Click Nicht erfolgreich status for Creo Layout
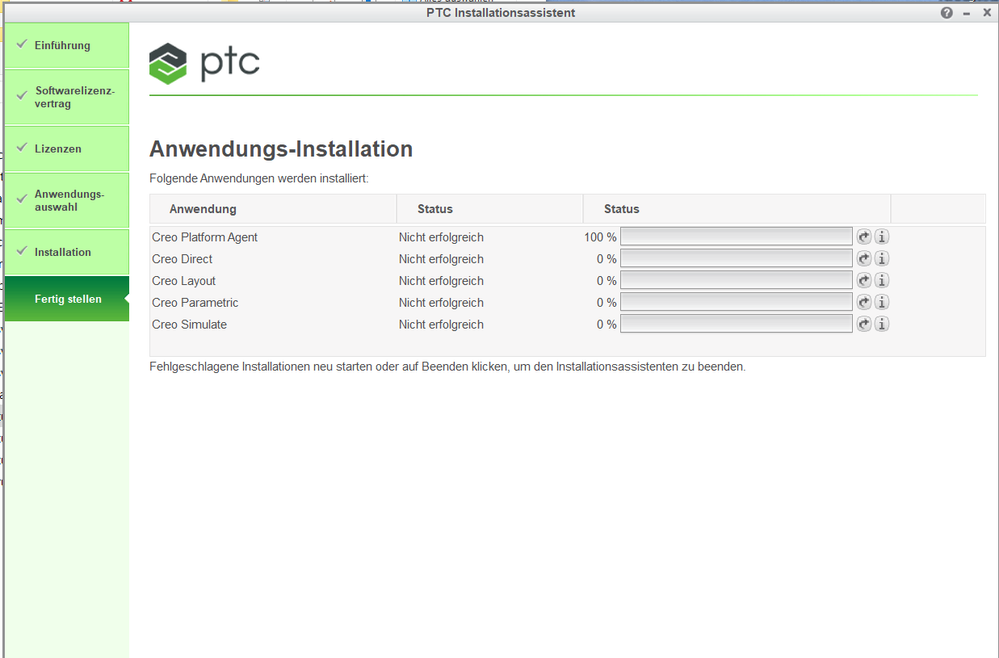999x658 pixels. point(441,280)
